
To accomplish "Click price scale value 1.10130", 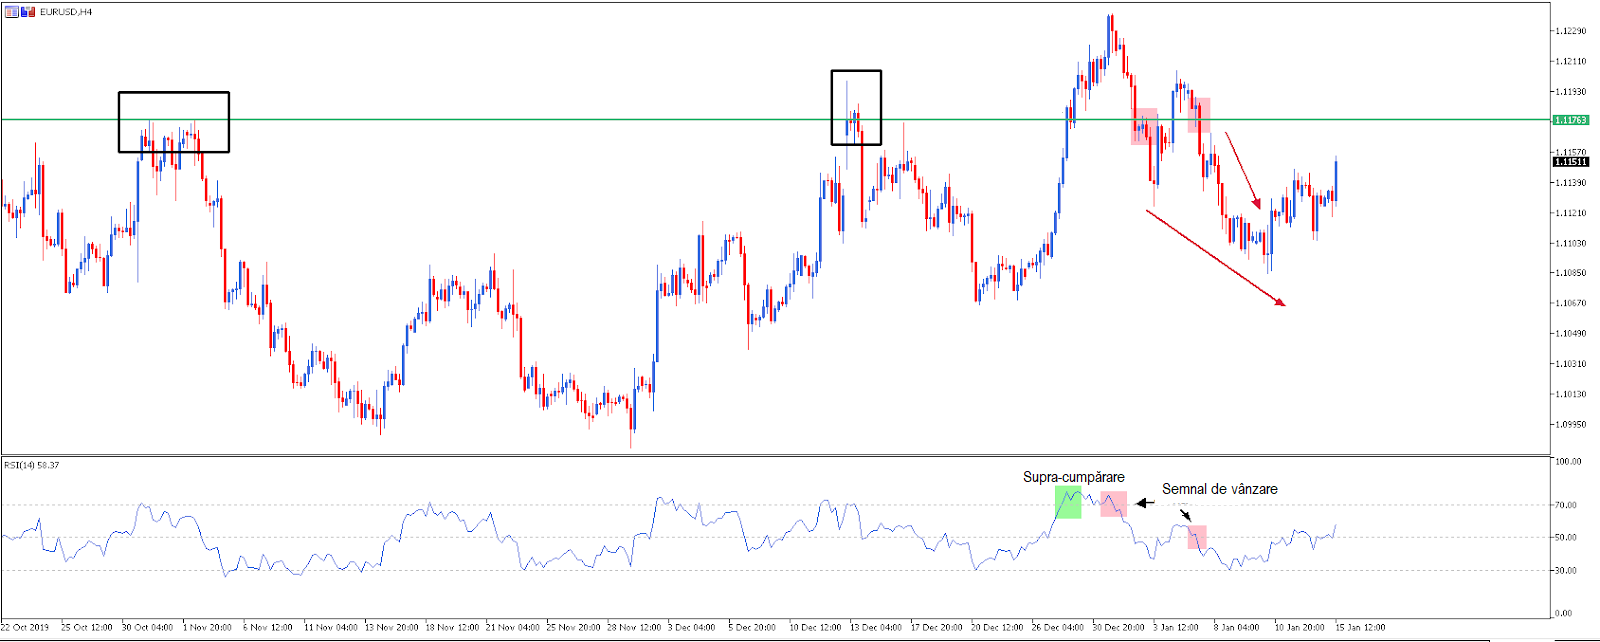I will [x=1571, y=394].
